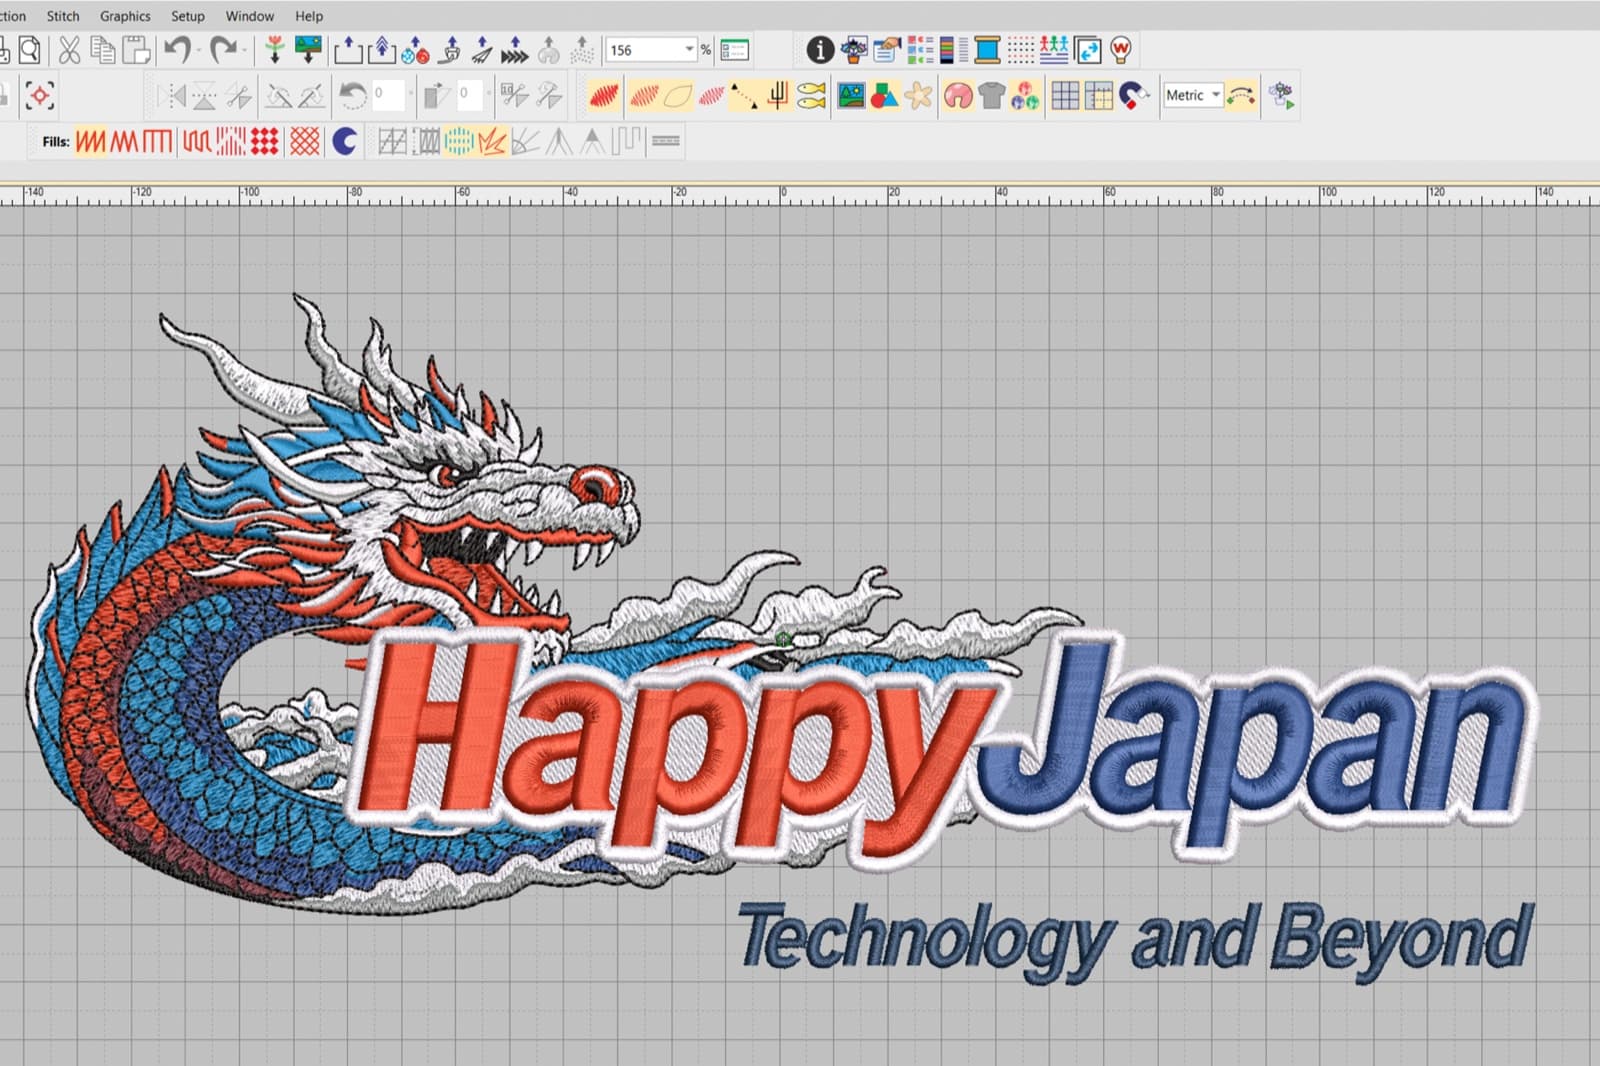1600x1066 pixels.
Task: Click the flower pot design library icon
Action: (854, 50)
